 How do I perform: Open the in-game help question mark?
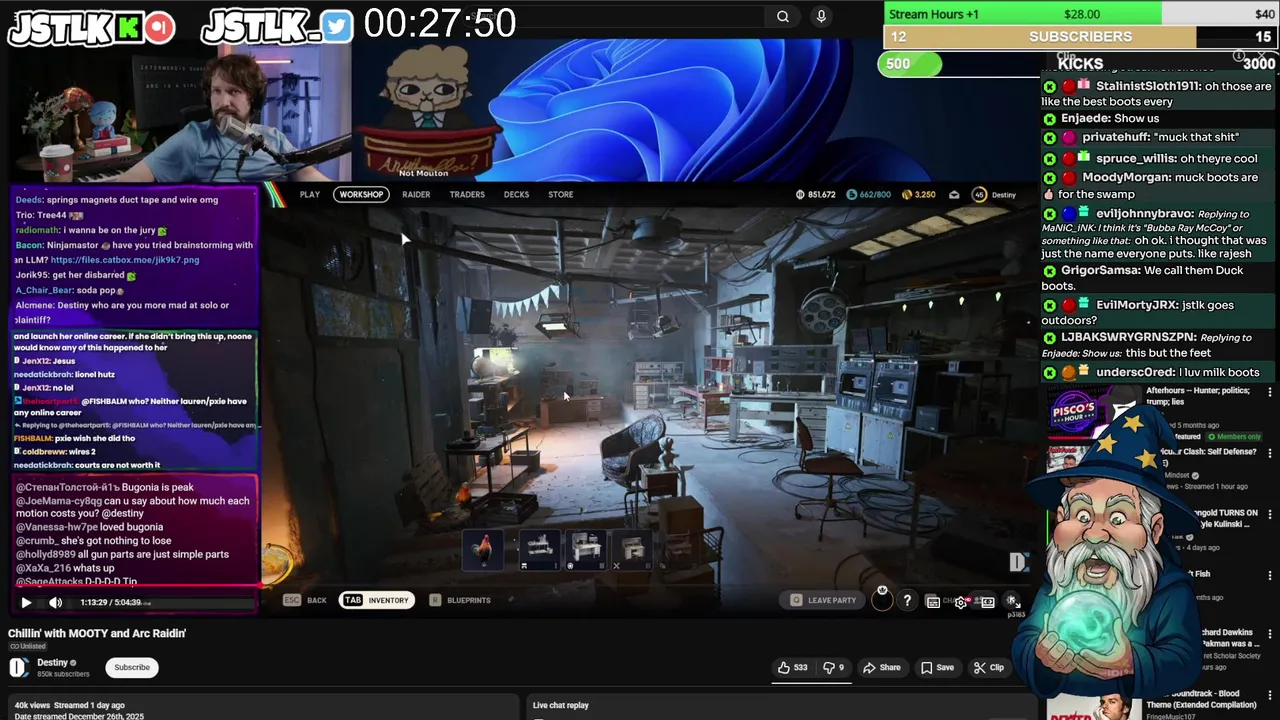coord(907,601)
